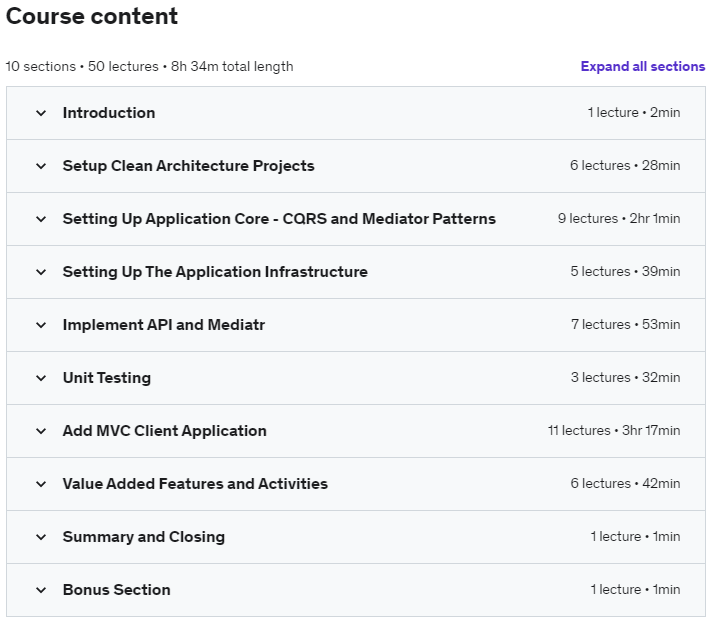Select the Introduction section title
Viewport: 711px width, 624px height.
click(x=109, y=113)
